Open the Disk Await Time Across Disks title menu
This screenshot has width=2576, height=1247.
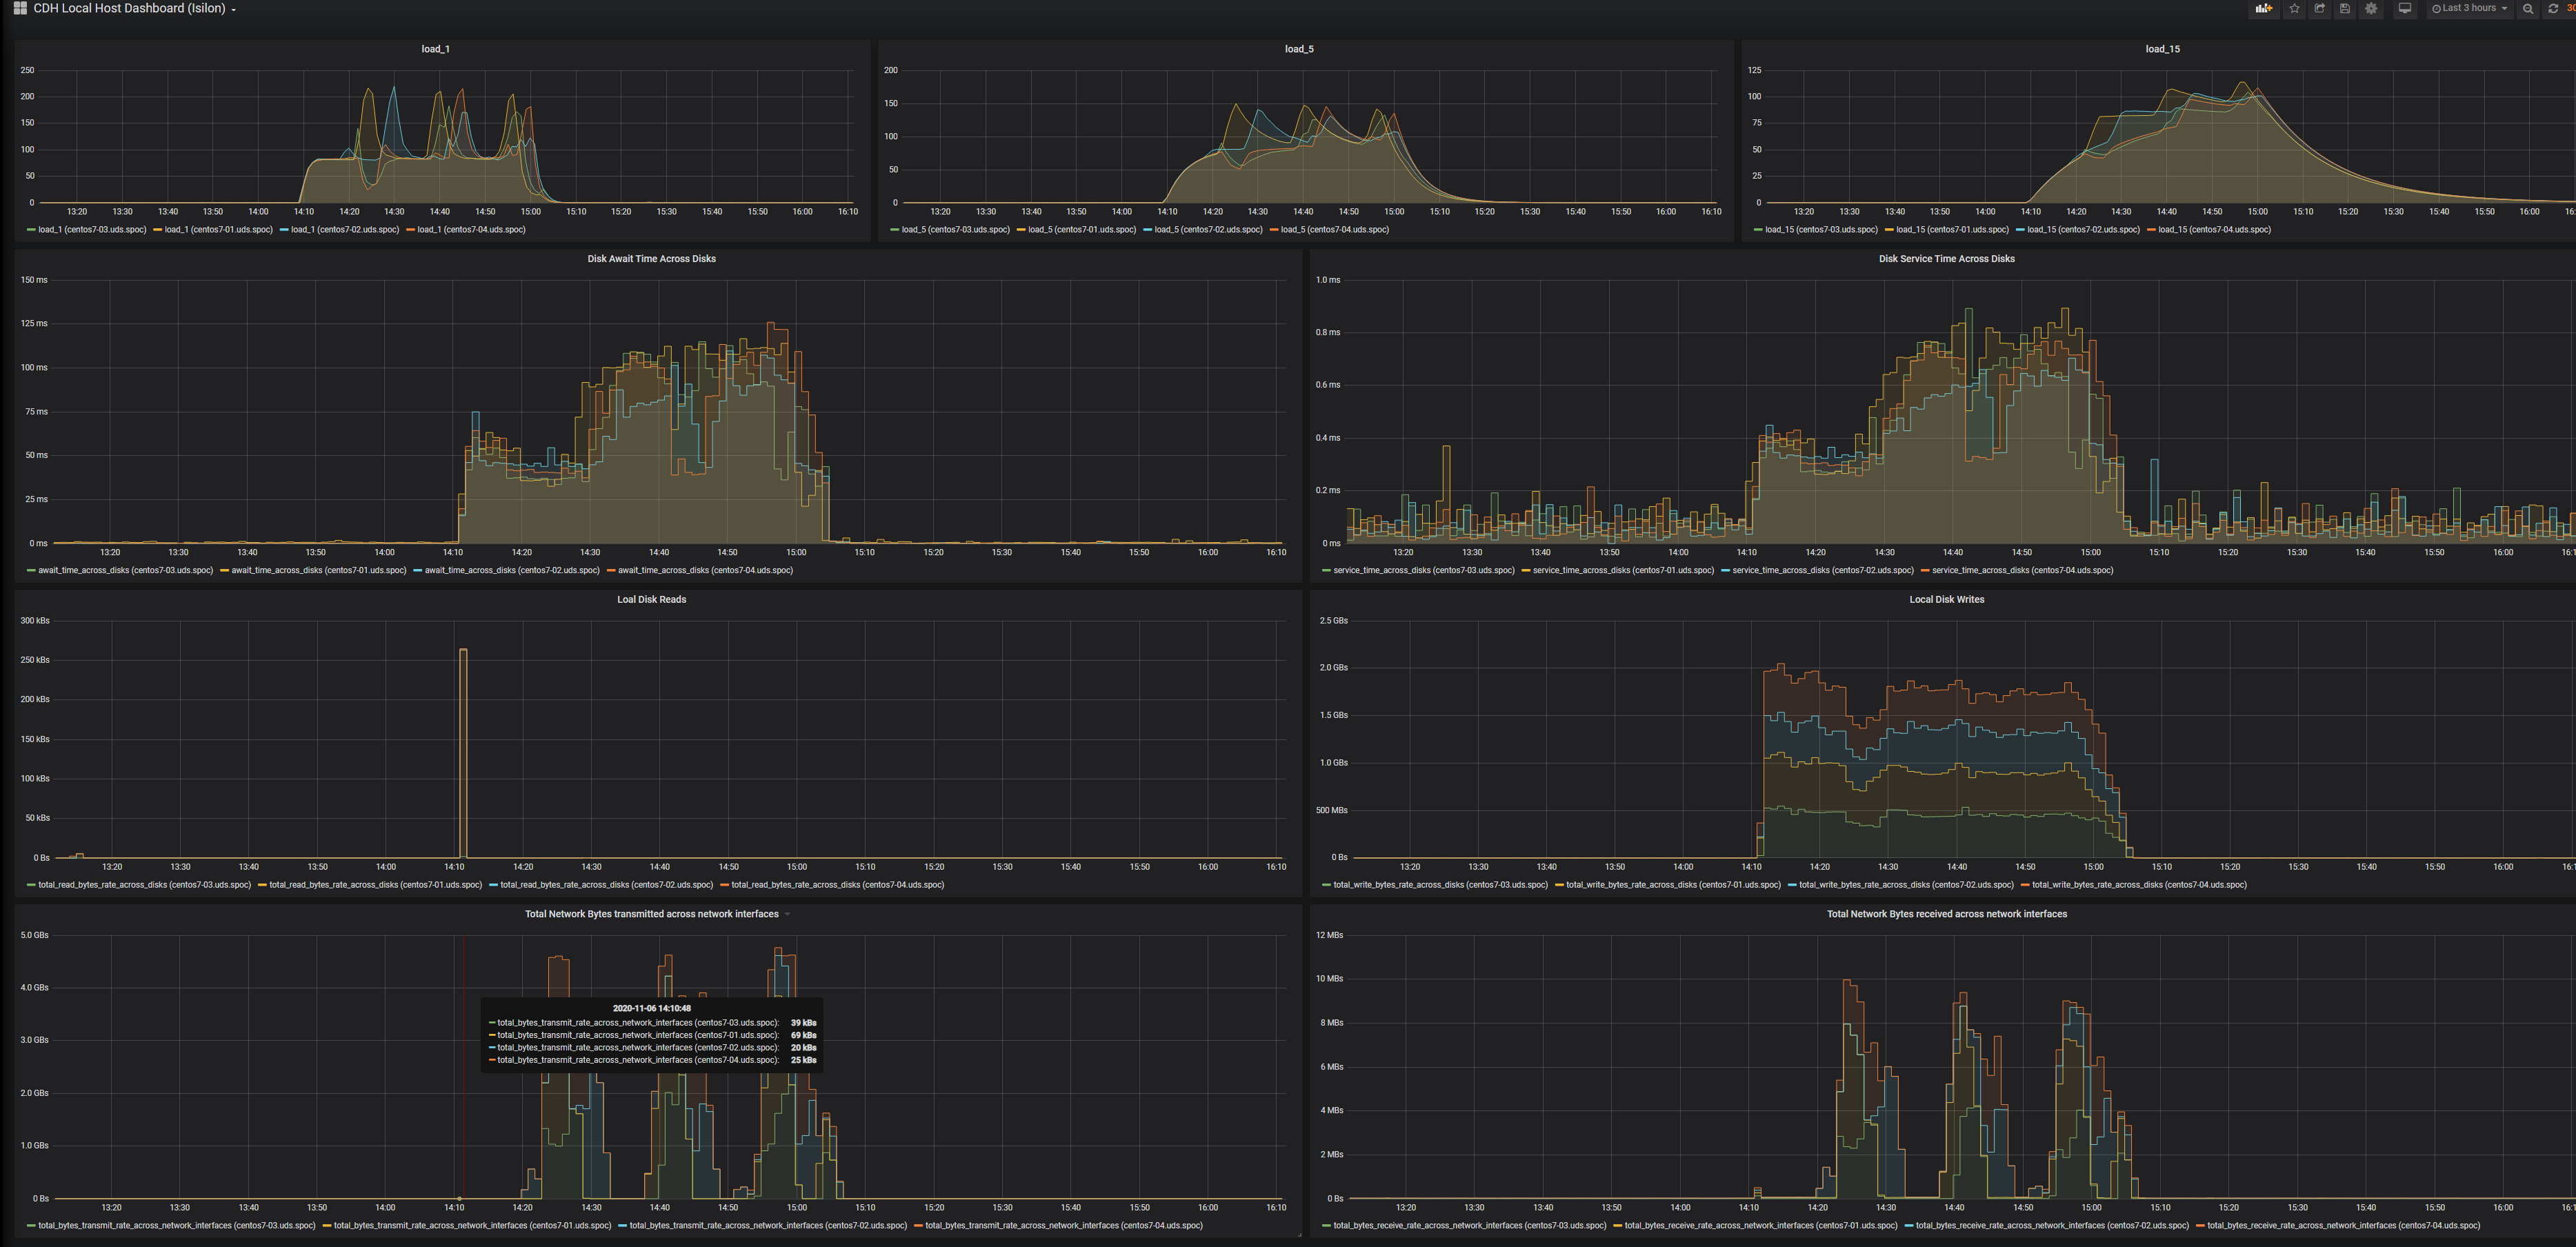[651, 259]
